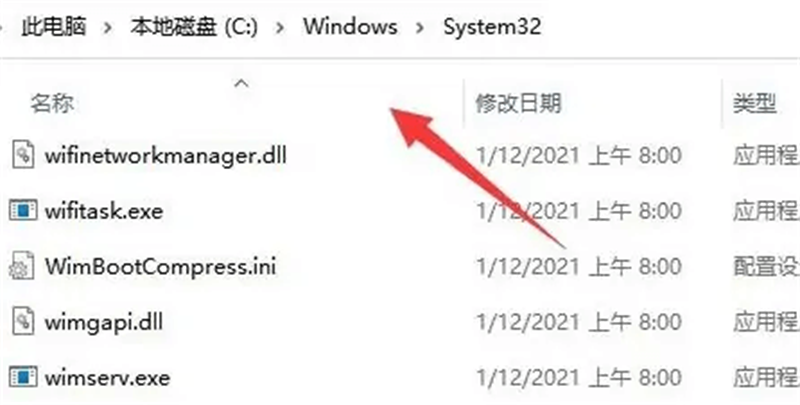
Task: Select the WimBootCompress.ini file name
Action: [x=160, y=266]
